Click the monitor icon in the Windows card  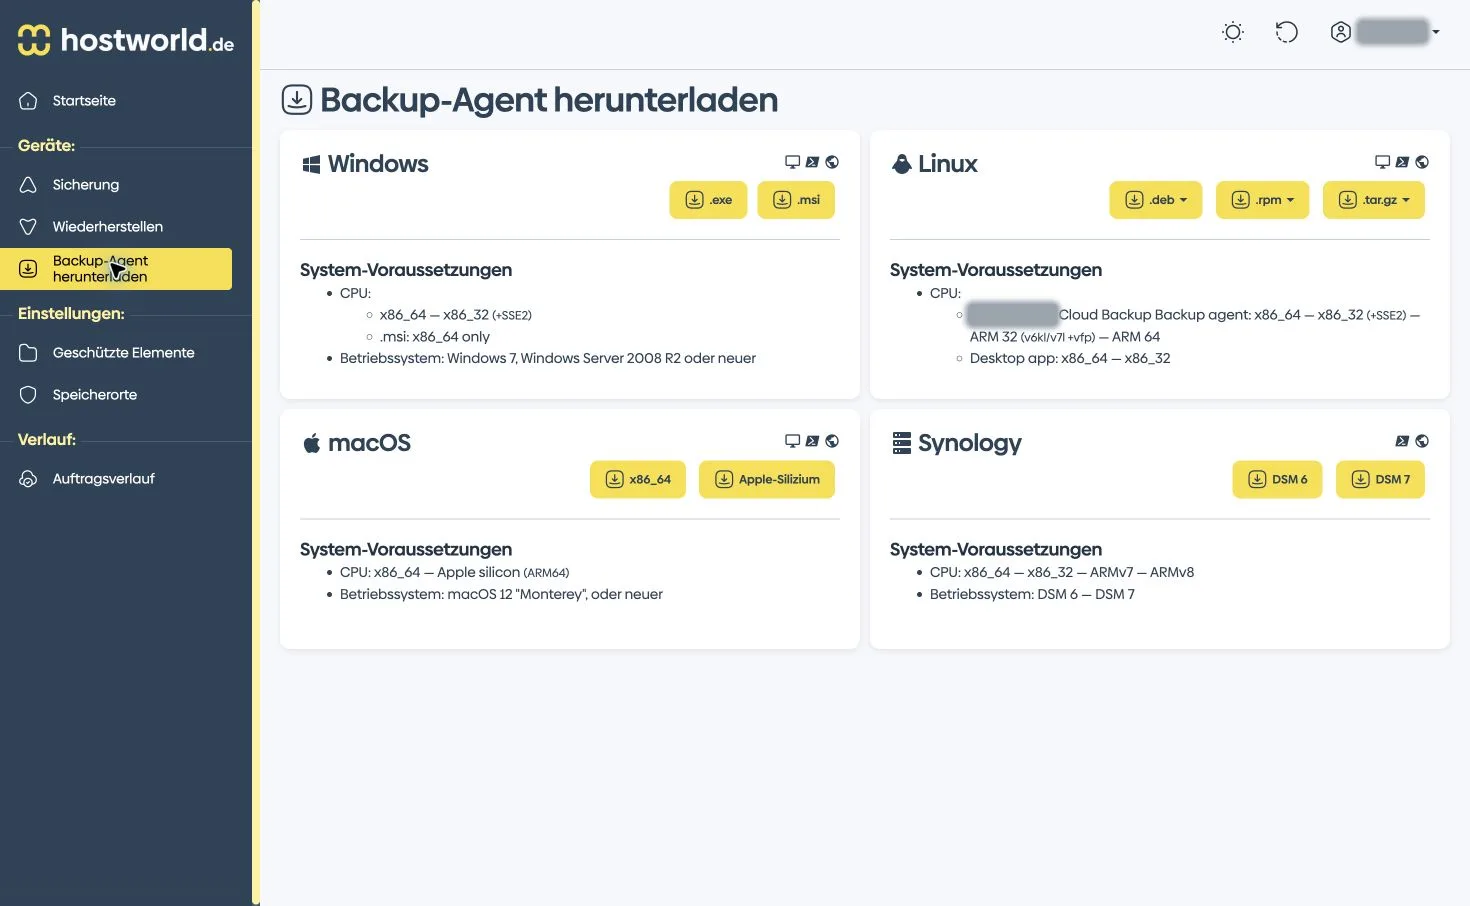pos(792,162)
